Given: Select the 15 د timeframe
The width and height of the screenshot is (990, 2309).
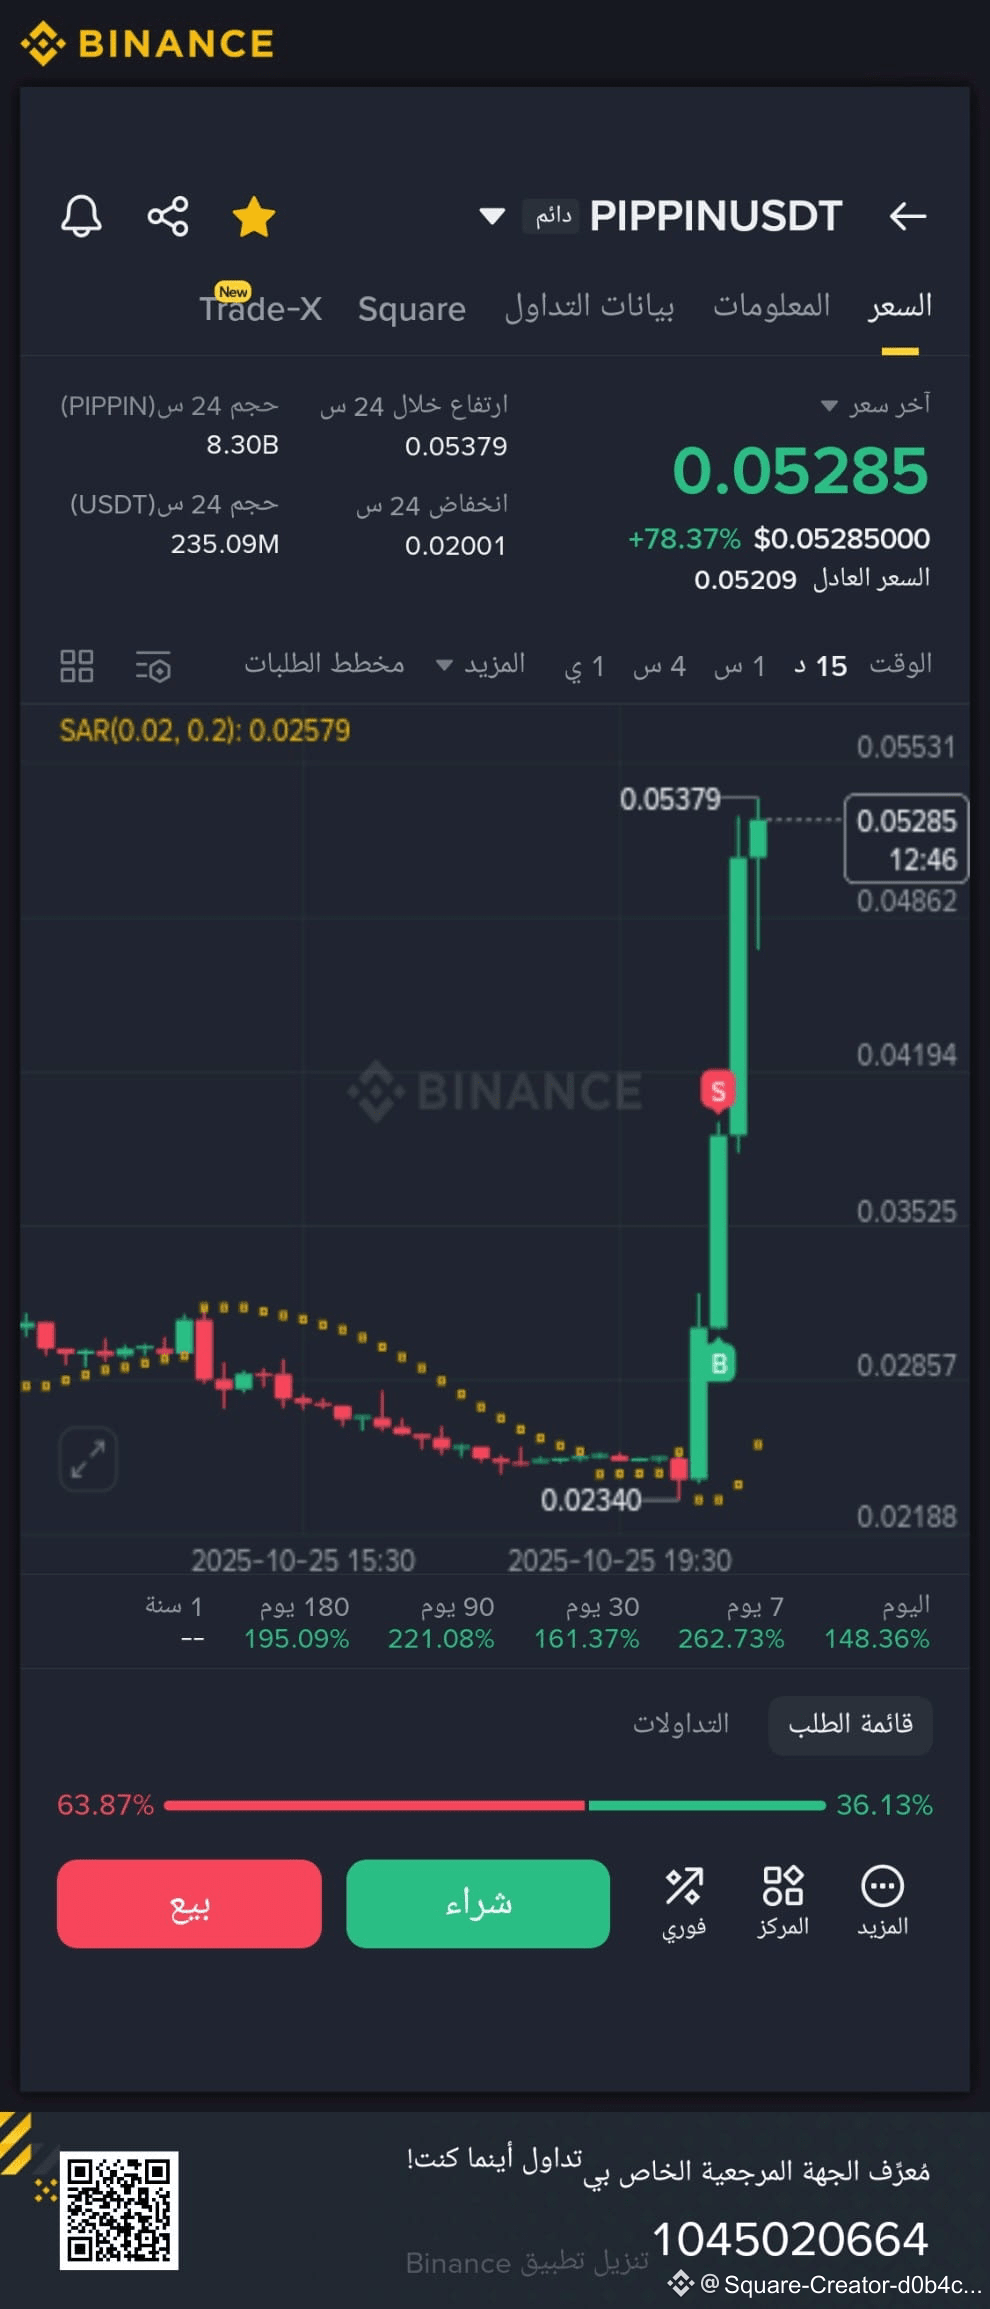Looking at the screenshot, I should click(x=820, y=666).
